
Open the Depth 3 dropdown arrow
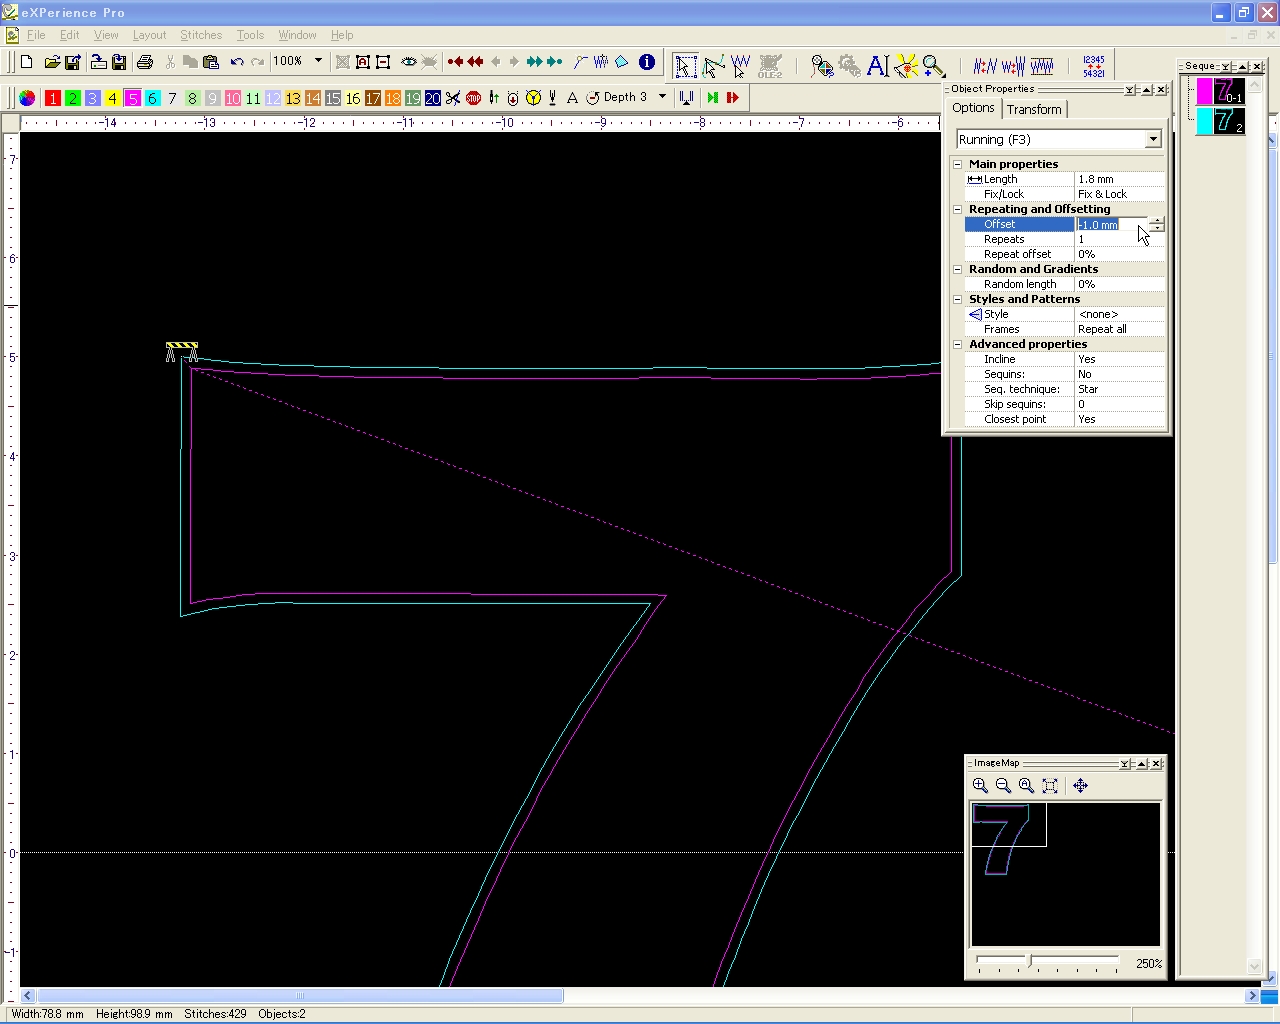click(662, 97)
